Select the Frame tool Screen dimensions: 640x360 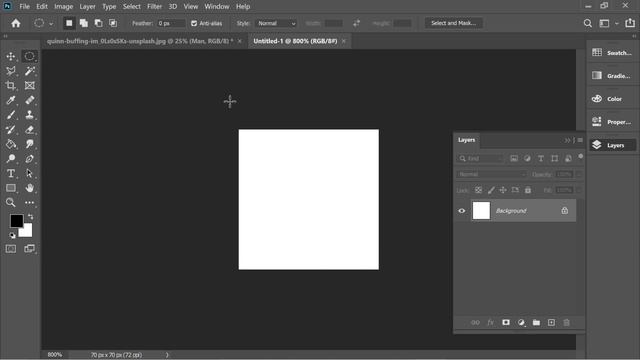pos(29,86)
